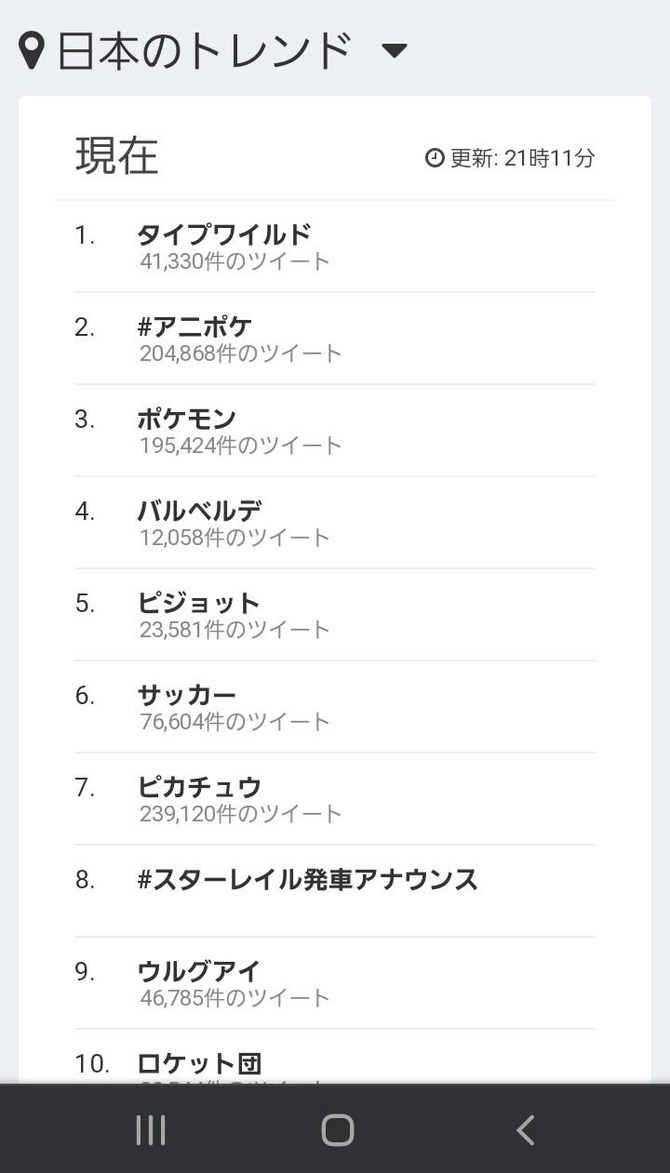
Task: Select the ウルグアイ trend
Action: pyautogui.click(x=198, y=971)
